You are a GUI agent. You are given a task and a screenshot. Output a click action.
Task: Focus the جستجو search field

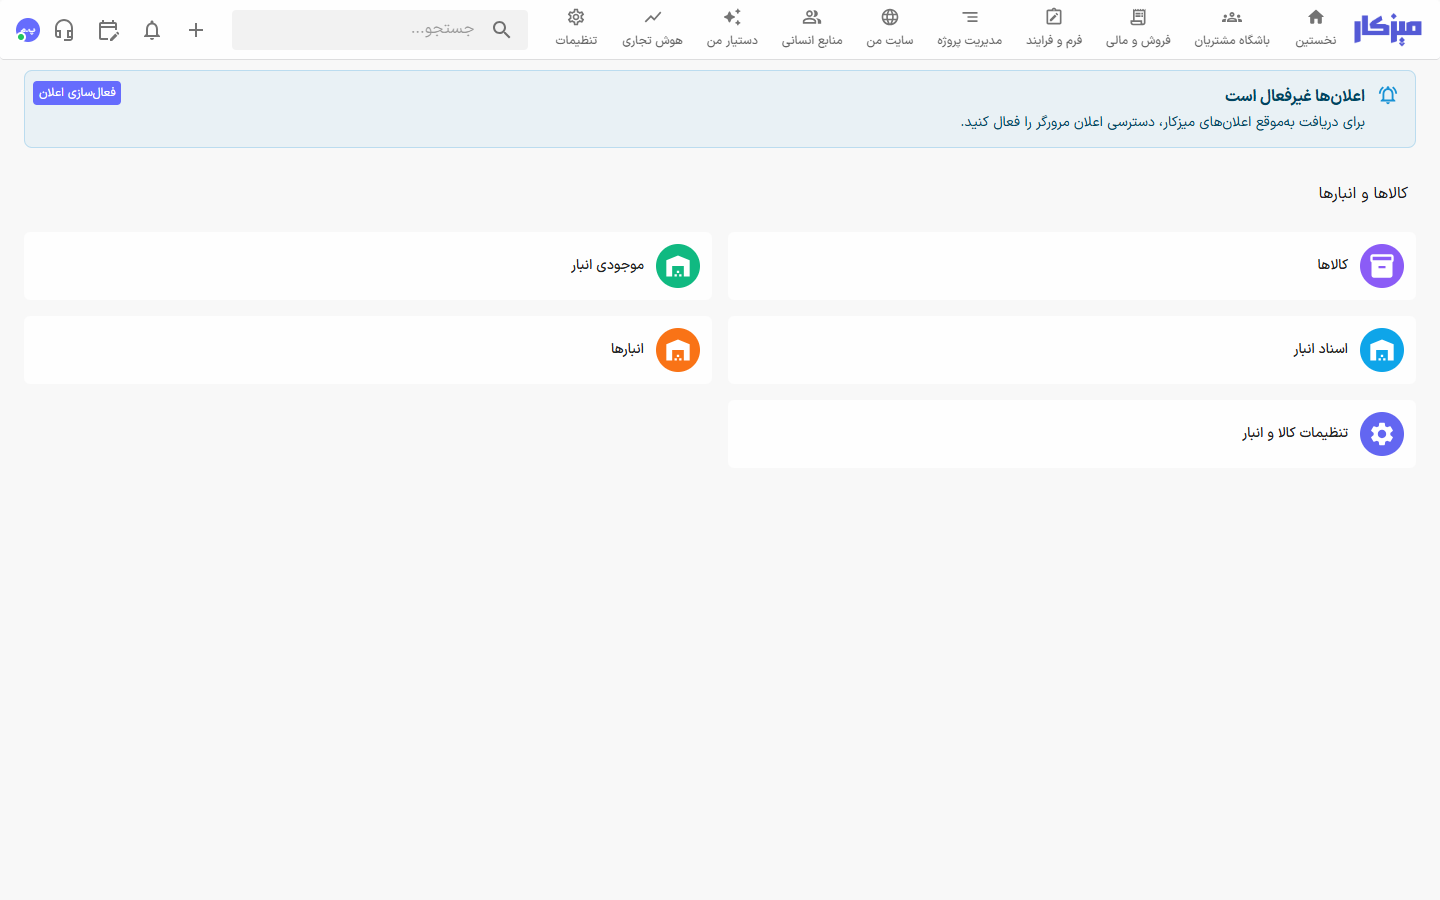click(x=380, y=30)
